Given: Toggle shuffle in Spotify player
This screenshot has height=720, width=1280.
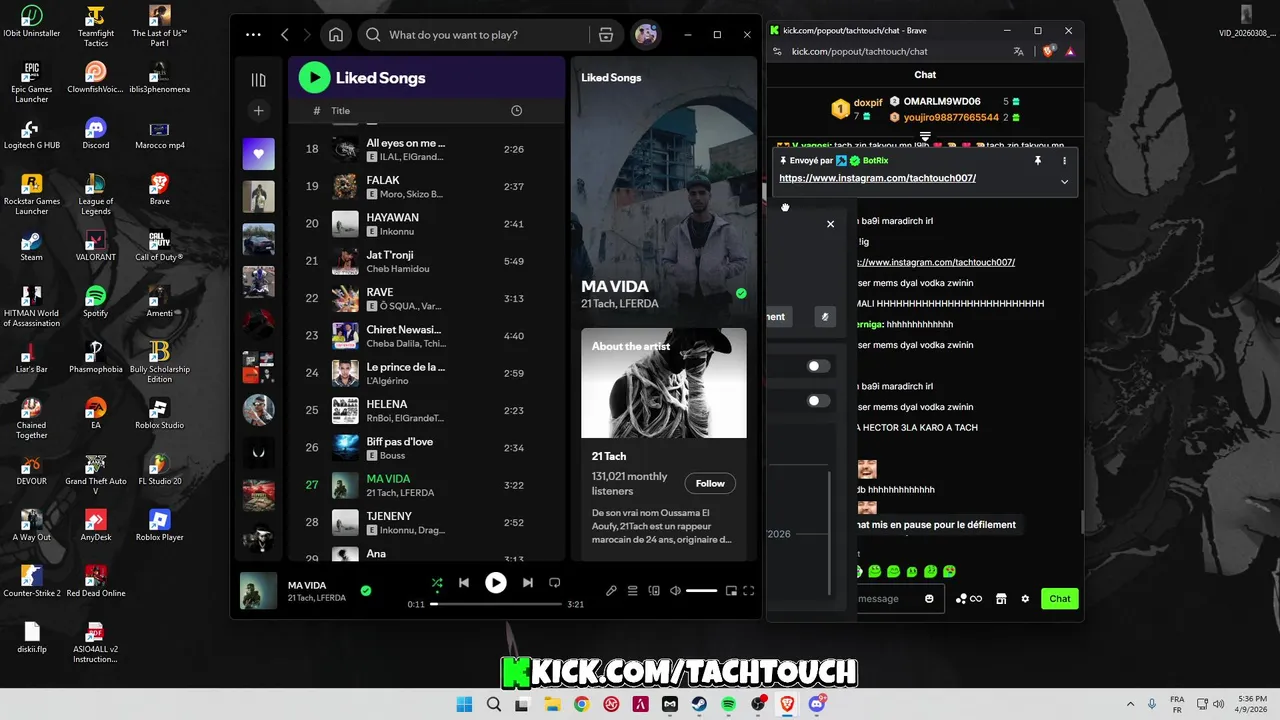Looking at the screenshot, I should [x=437, y=583].
